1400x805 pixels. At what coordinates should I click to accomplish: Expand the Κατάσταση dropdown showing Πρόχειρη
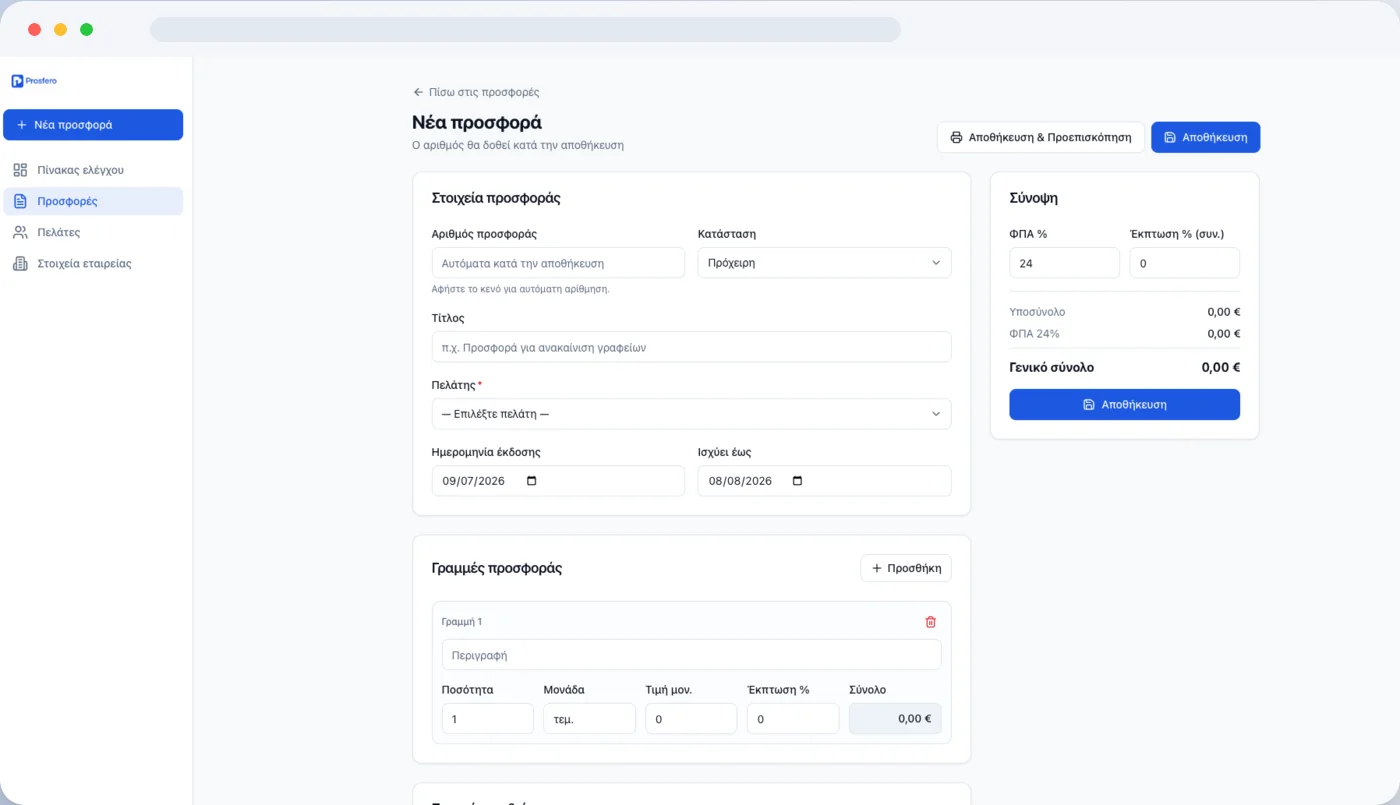(x=824, y=263)
